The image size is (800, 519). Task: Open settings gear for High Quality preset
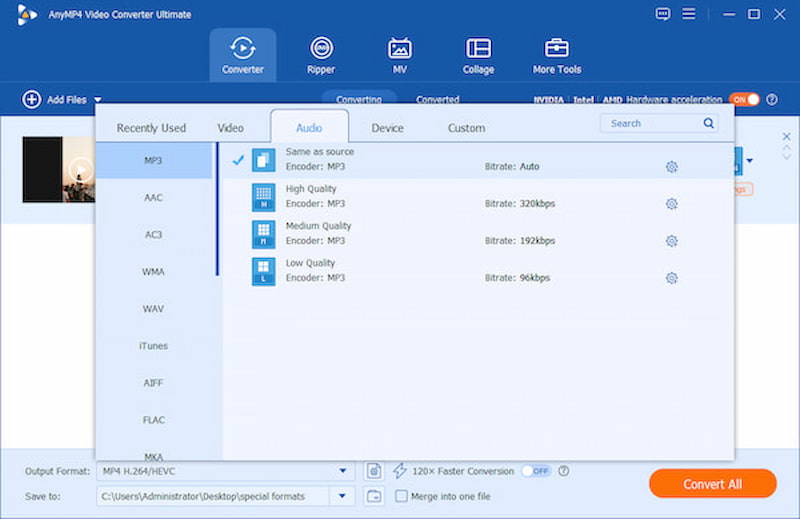coord(671,204)
